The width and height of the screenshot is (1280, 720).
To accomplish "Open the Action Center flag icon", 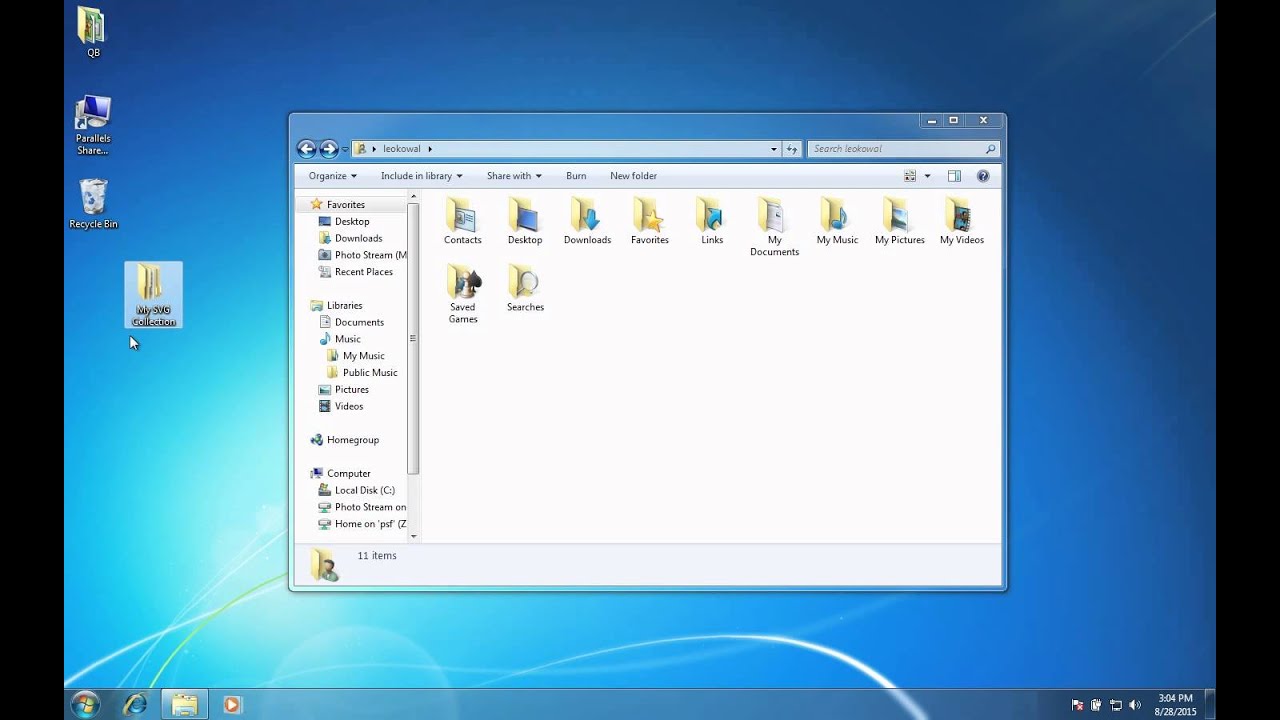I will 1077,705.
